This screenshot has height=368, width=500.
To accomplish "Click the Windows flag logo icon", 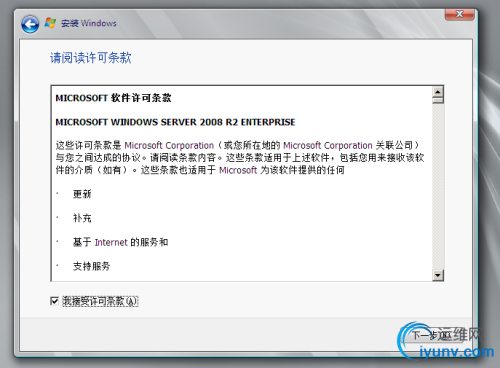I will pos(50,23).
